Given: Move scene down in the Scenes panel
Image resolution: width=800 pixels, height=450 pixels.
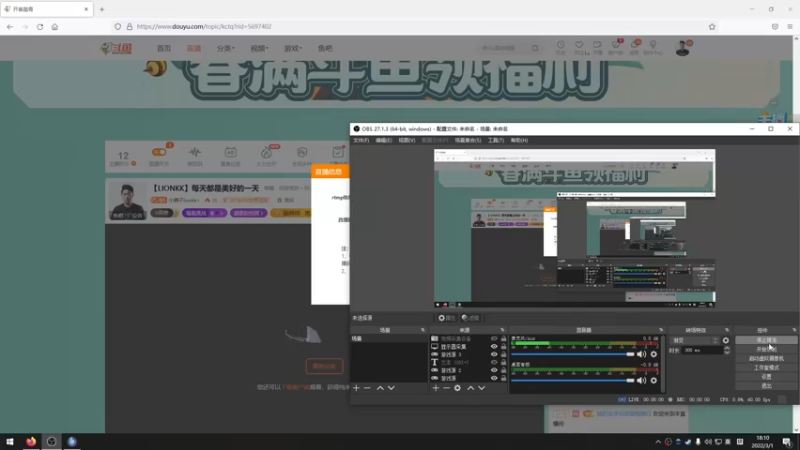Looking at the screenshot, I should tap(391, 388).
